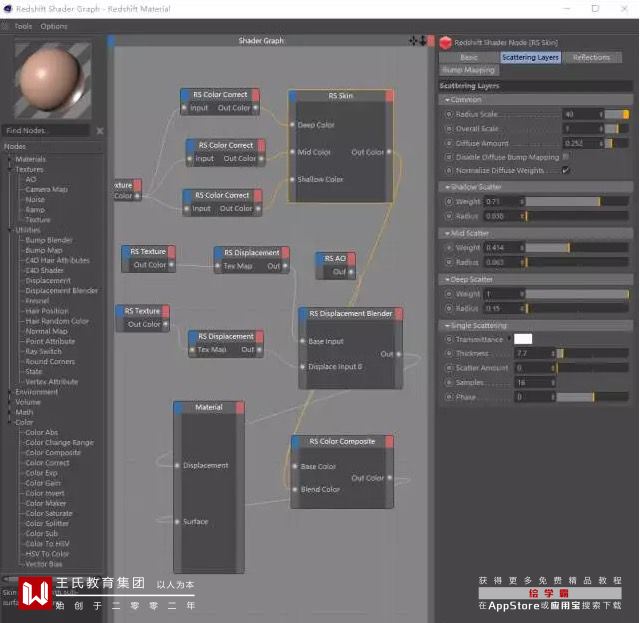Click the Shallow Scatter Weight animation dot

pos(449,201)
